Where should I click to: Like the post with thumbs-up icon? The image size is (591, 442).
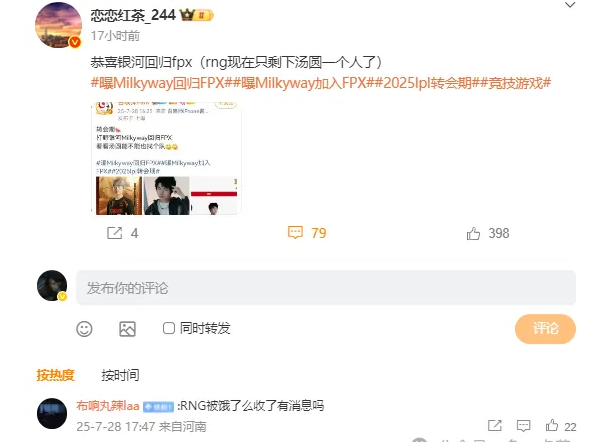473,233
